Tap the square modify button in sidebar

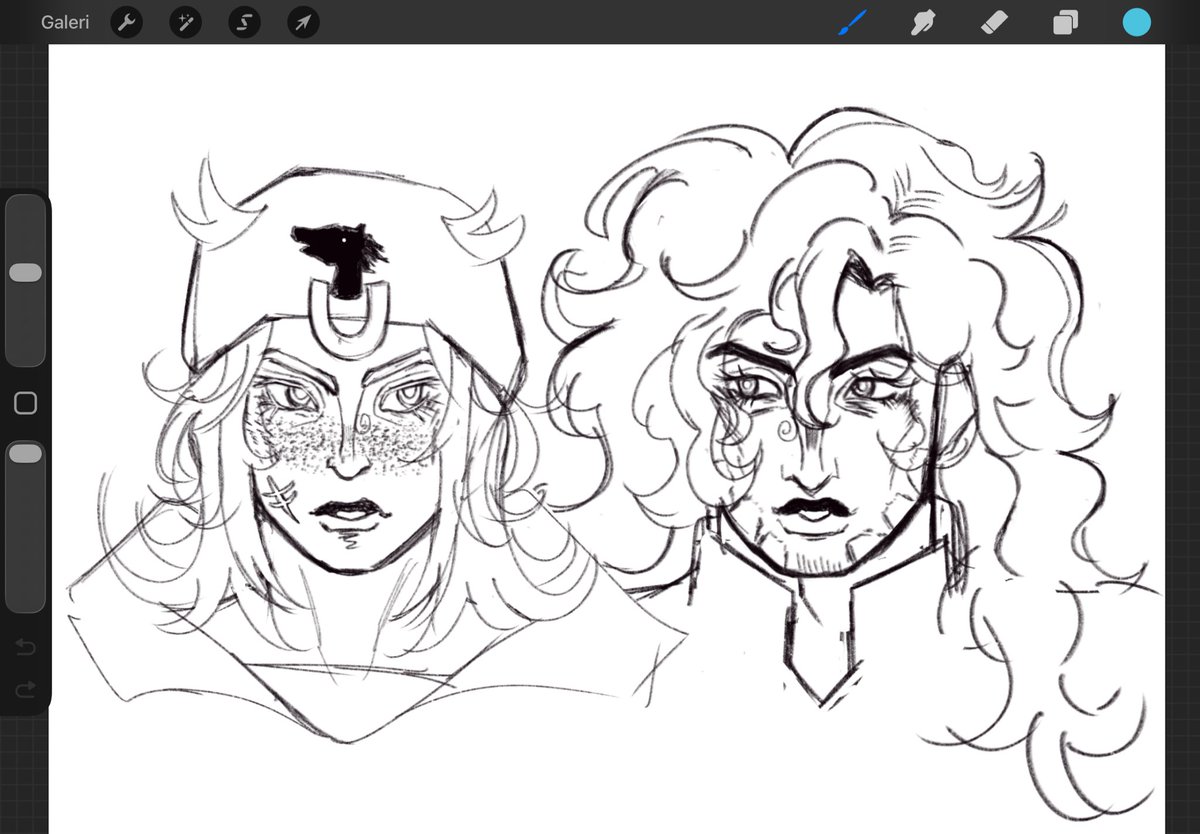pyautogui.click(x=26, y=403)
